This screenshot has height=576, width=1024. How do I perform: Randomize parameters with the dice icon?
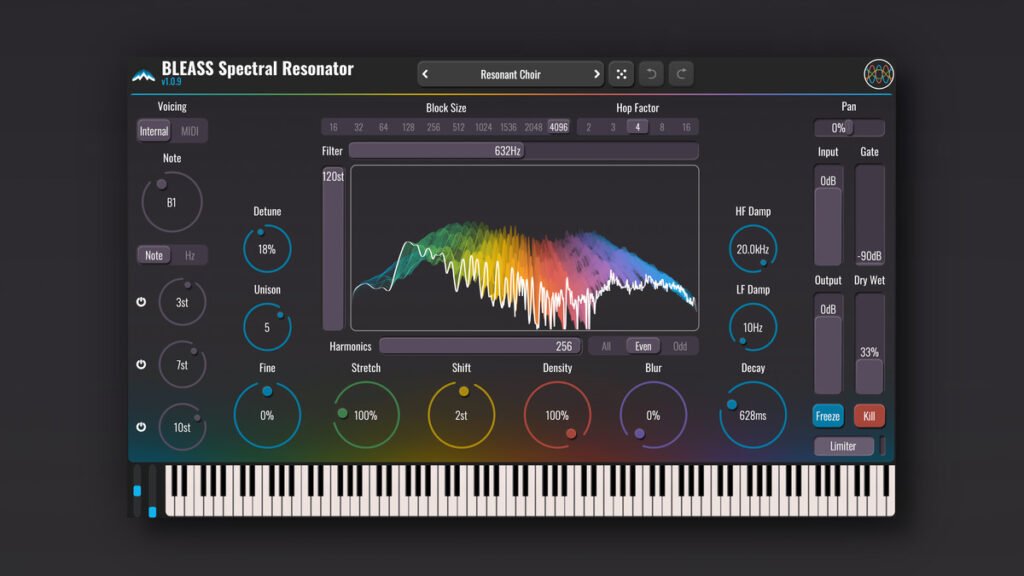pos(621,74)
